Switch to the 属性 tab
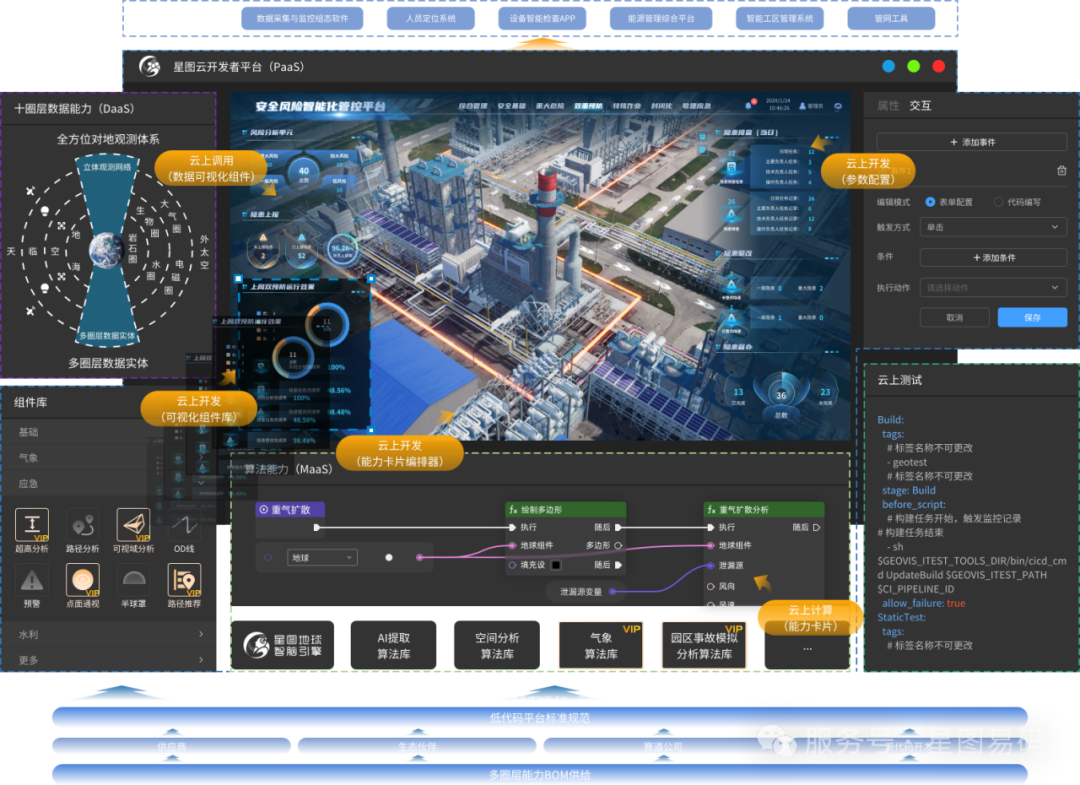This screenshot has width=1080, height=785. (x=889, y=105)
